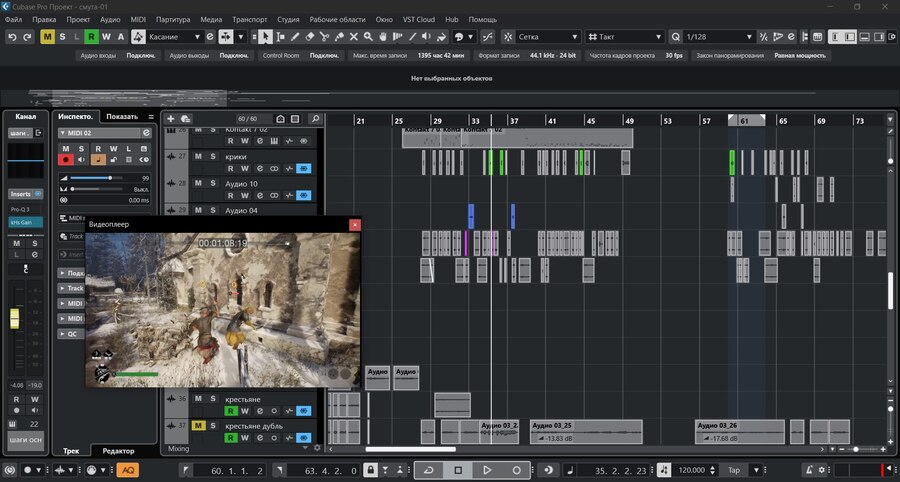Click the Play button in transport
900x482 pixels.
coord(487,470)
